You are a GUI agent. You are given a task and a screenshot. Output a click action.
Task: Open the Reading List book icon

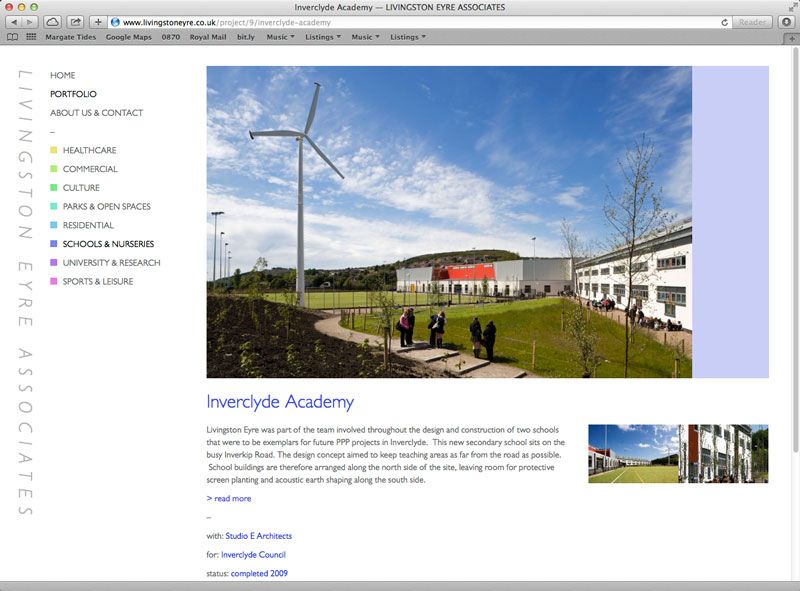(x=12, y=37)
